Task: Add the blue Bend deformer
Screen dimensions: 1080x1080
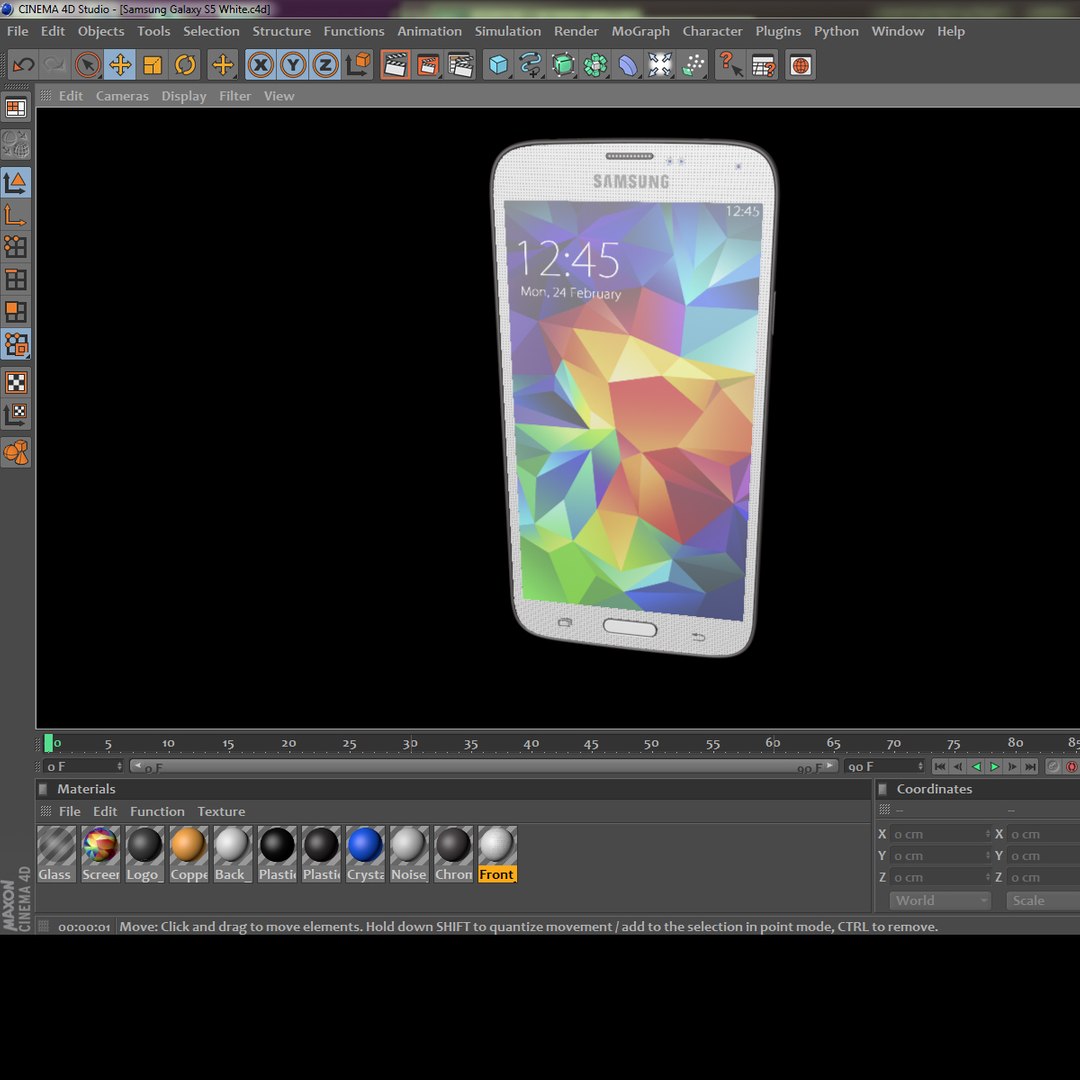Action: coord(627,65)
